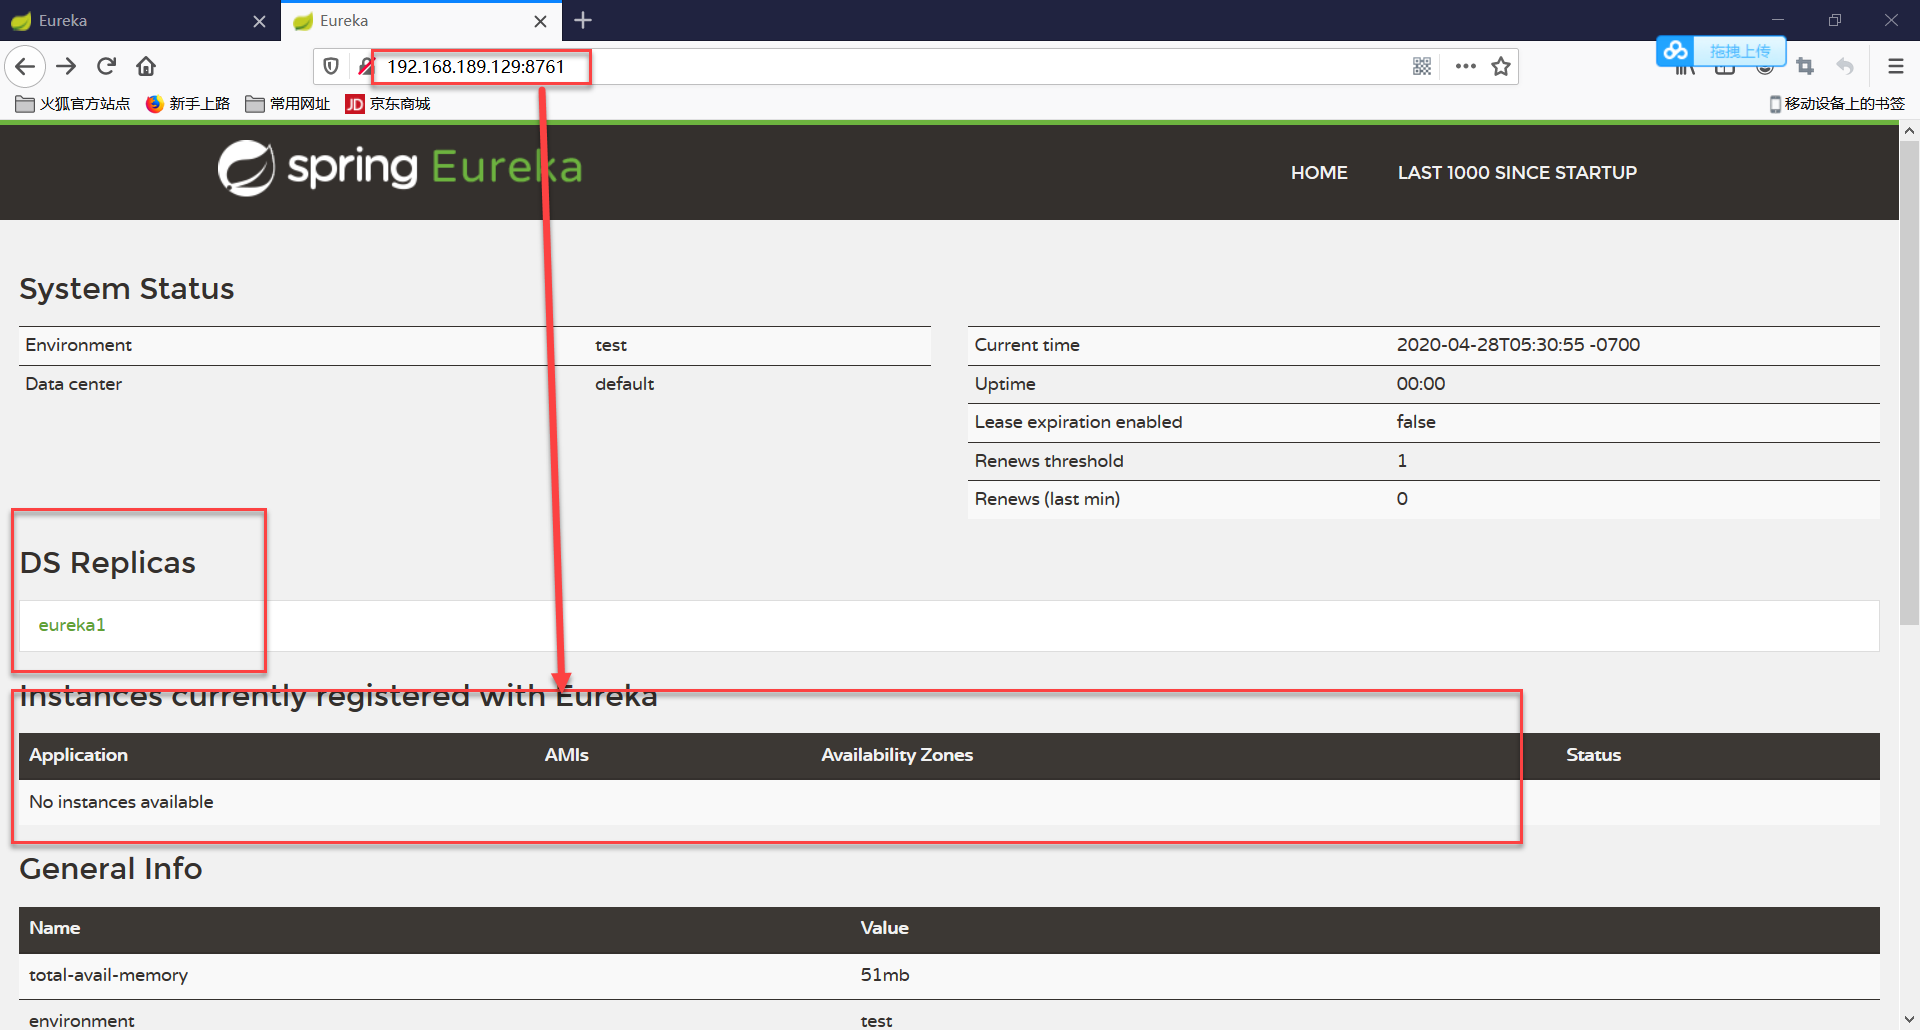This screenshot has height=1030, width=1920.
Task: Go forward with the forward arrow
Action: click(x=66, y=67)
